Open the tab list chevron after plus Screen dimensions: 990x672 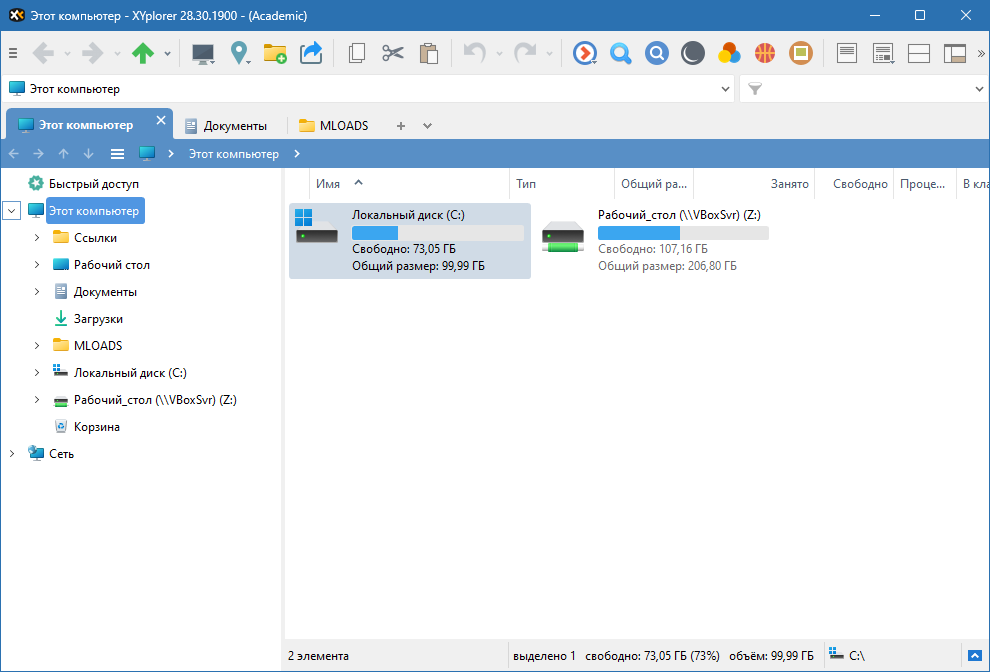tap(427, 126)
